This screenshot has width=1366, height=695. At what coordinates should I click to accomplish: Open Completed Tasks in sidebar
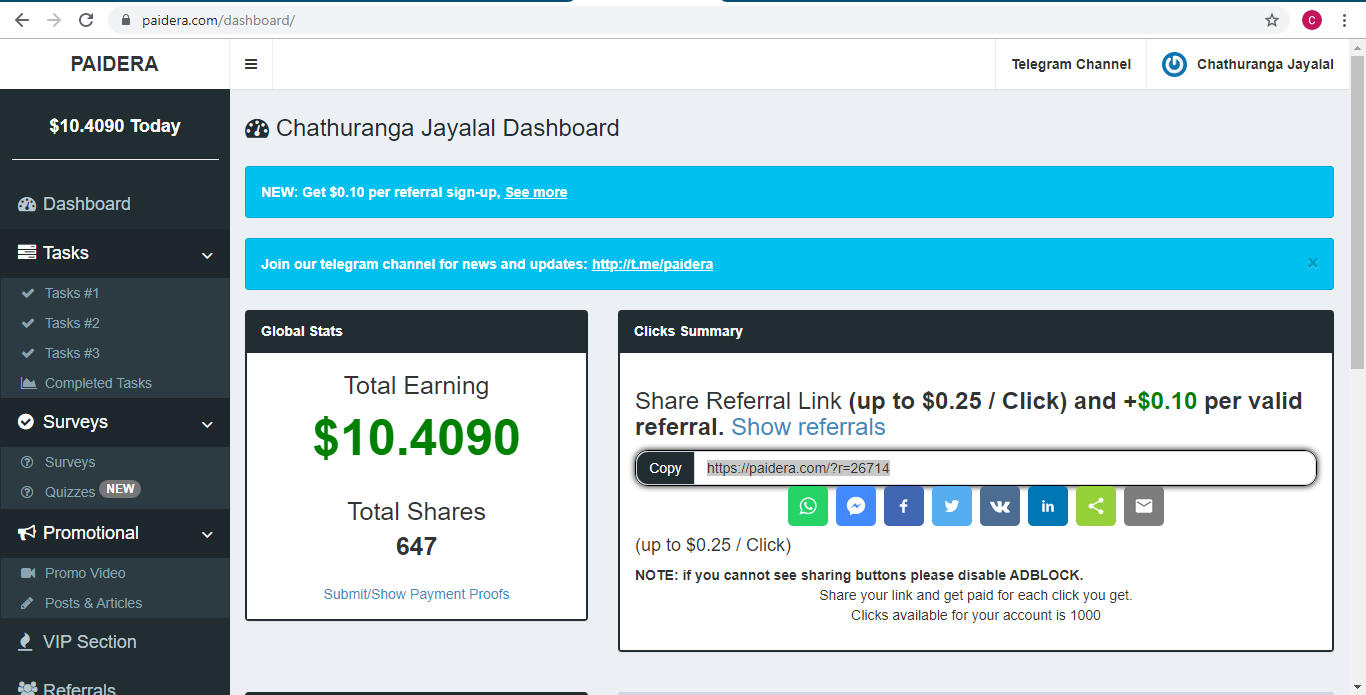[x=115, y=383]
